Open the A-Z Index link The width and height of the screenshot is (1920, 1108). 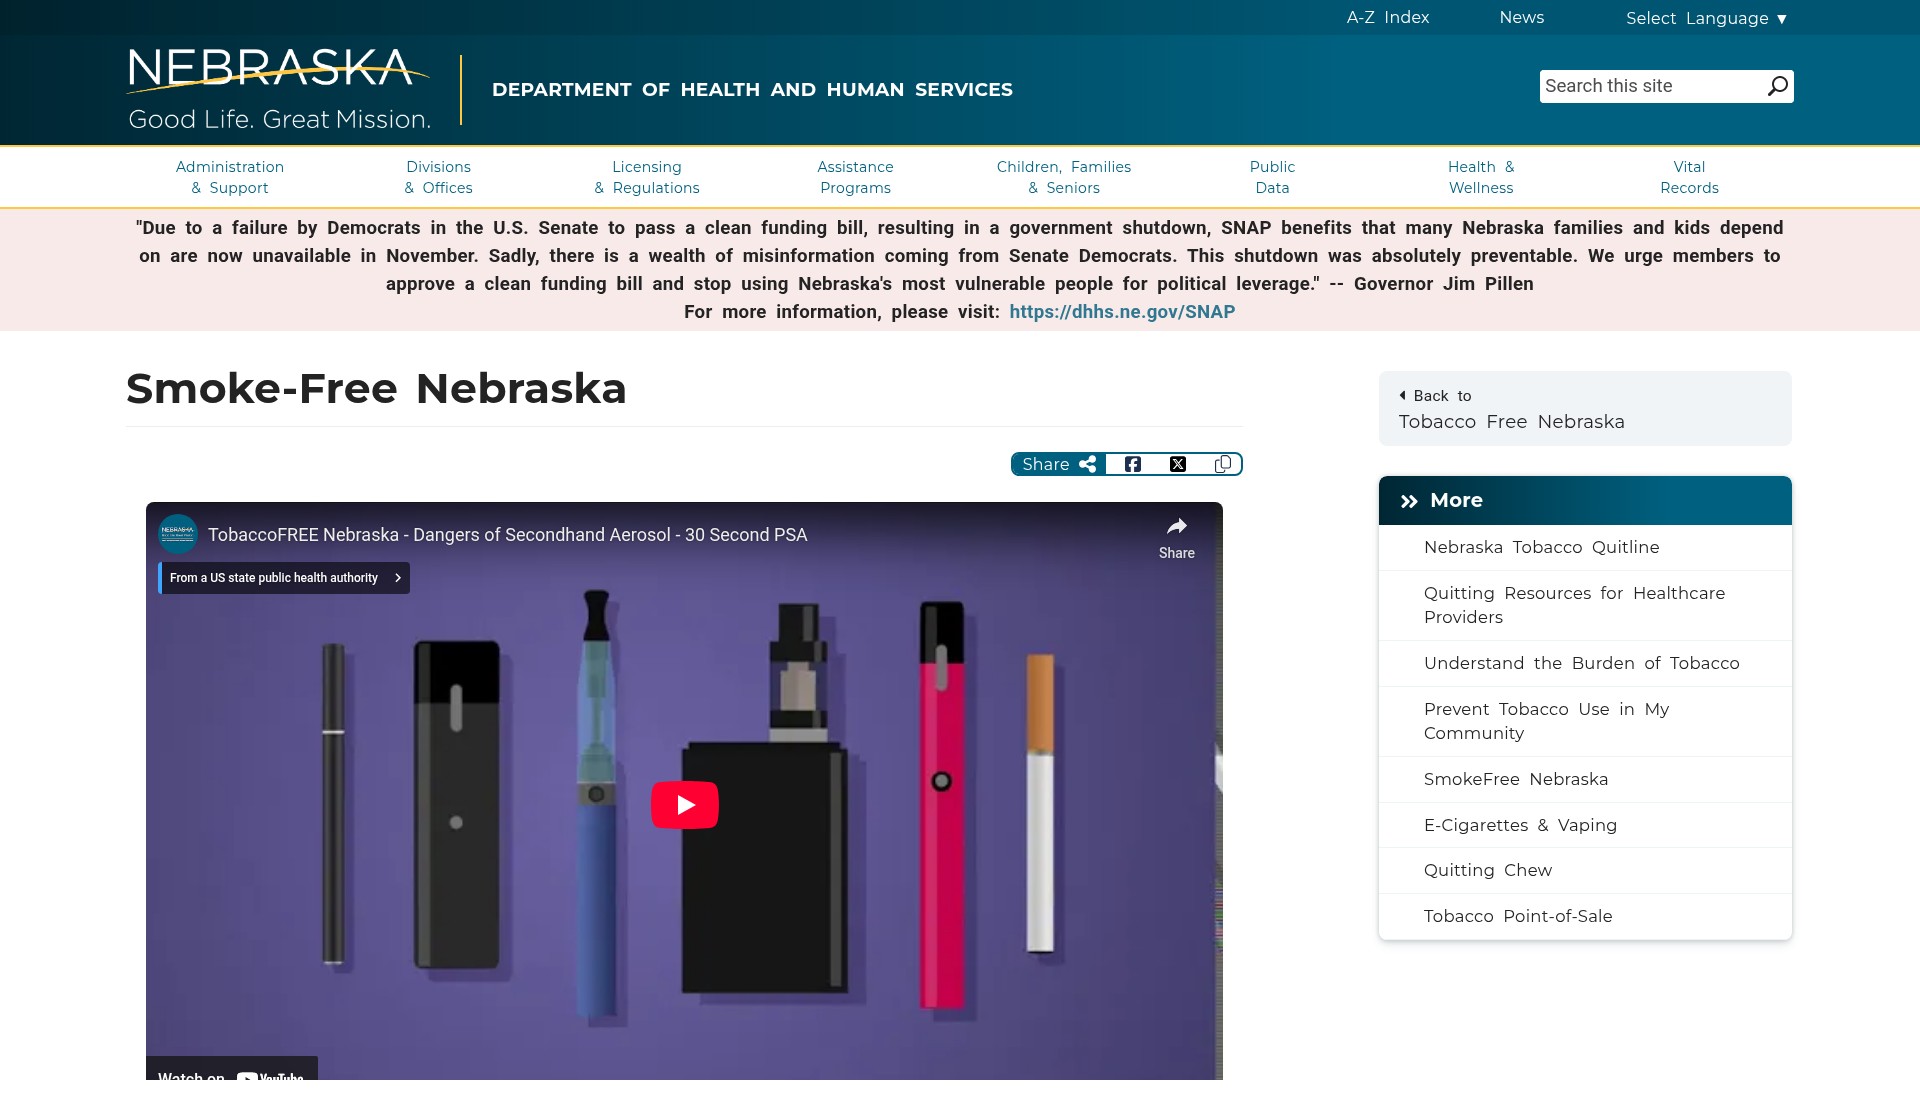click(x=1387, y=17)
